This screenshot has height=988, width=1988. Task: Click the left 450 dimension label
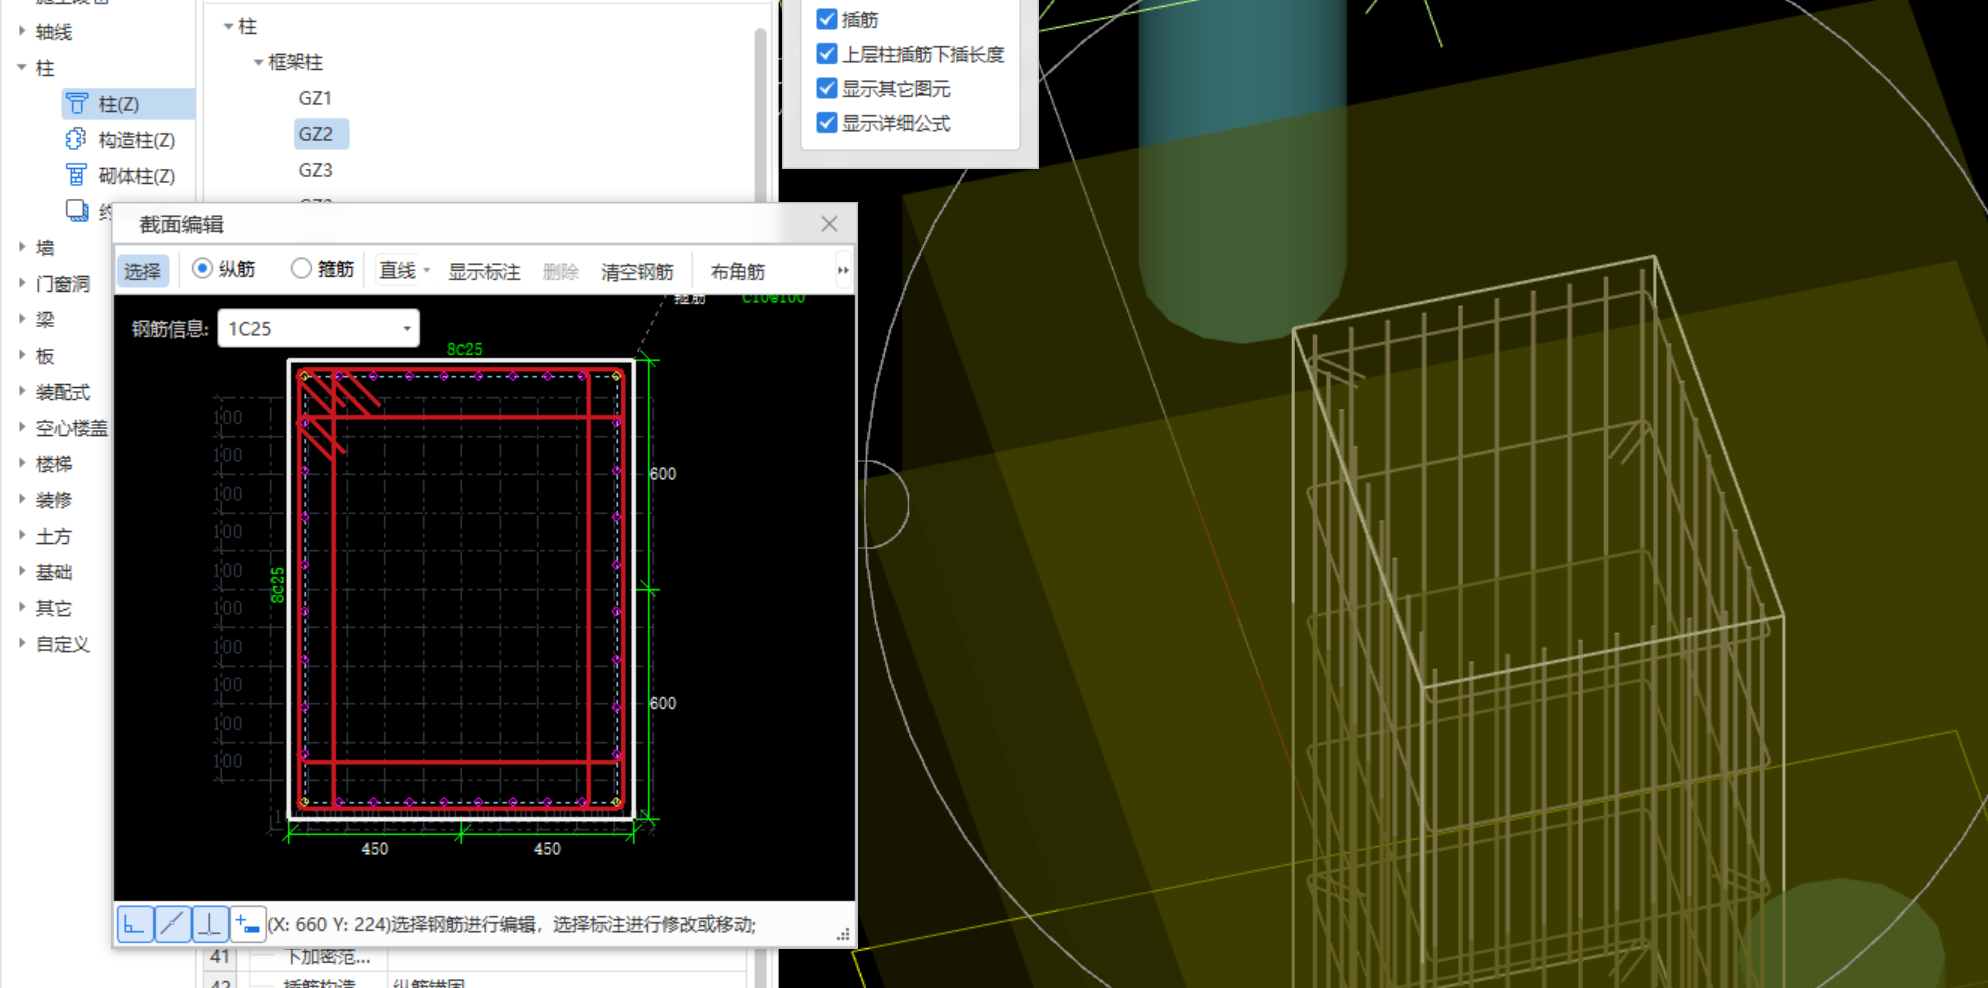pos(375,848)
